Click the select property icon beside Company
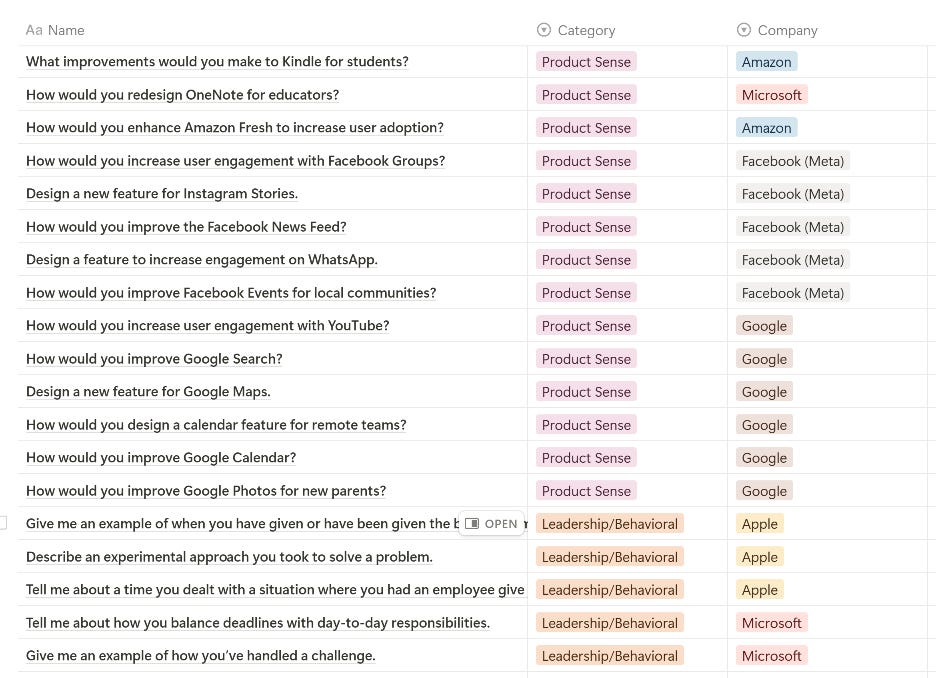Screen dimensions: 936x678 click(x=743, y=30)
